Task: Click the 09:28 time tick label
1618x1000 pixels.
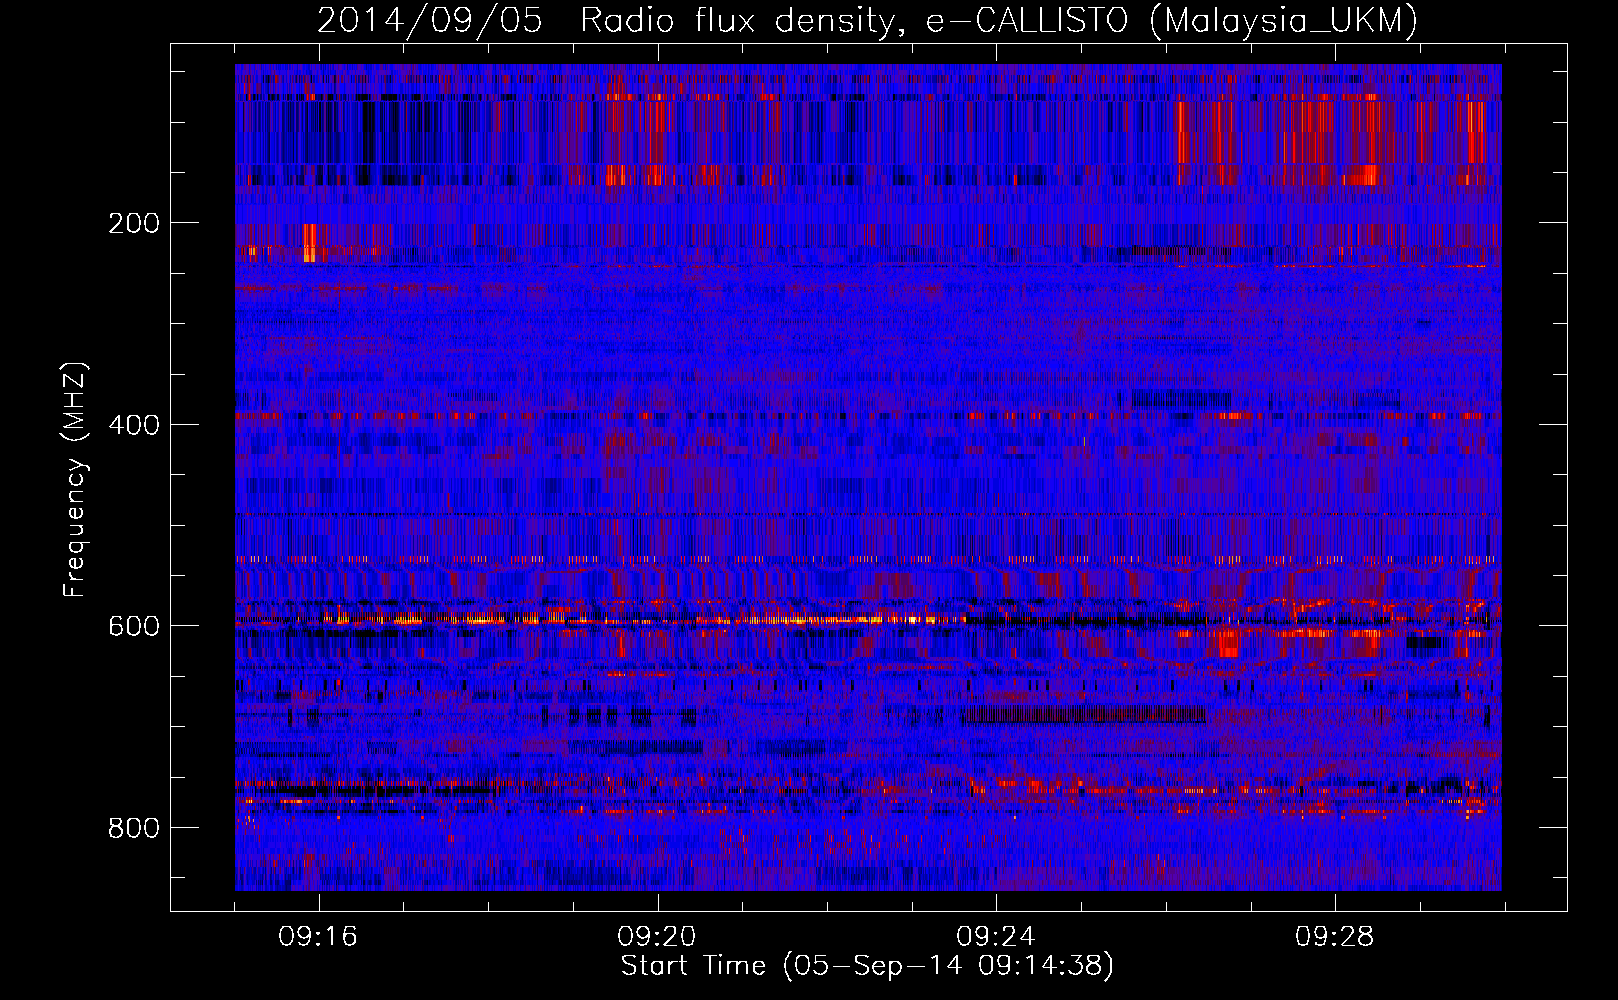Action: click(1335, 937)
